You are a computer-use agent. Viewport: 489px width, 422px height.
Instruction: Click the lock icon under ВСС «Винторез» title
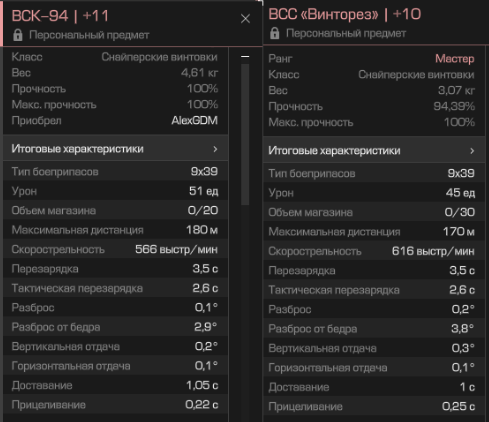pos(275,33)
